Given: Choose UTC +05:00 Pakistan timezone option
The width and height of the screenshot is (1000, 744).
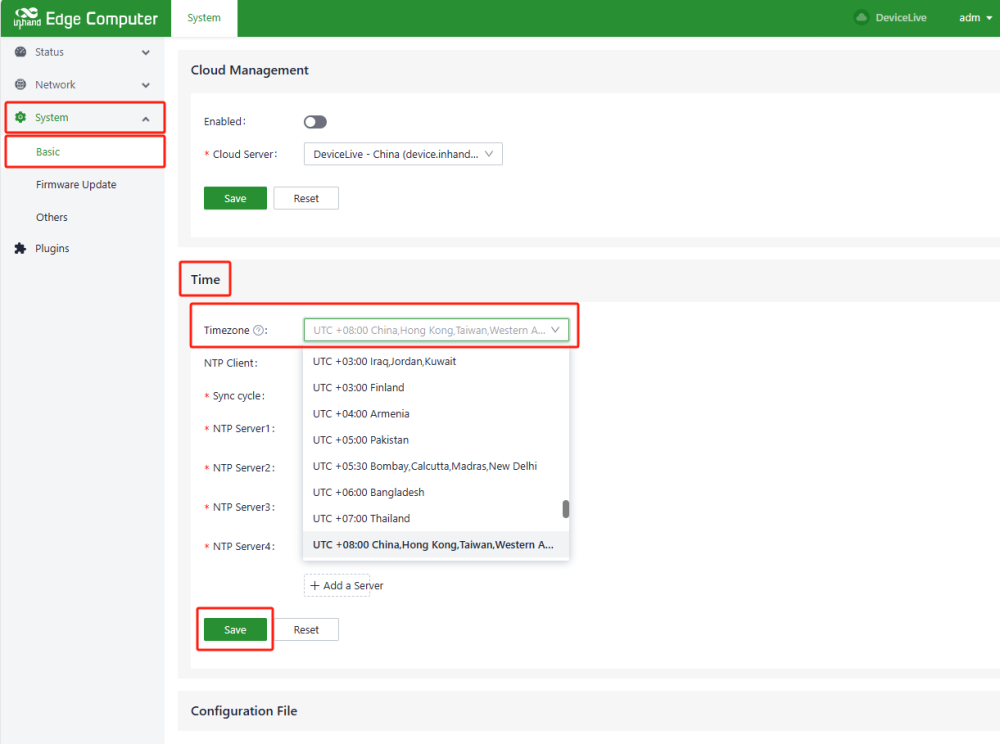Looking at the screenshot, I should click(x=361, y=440).
